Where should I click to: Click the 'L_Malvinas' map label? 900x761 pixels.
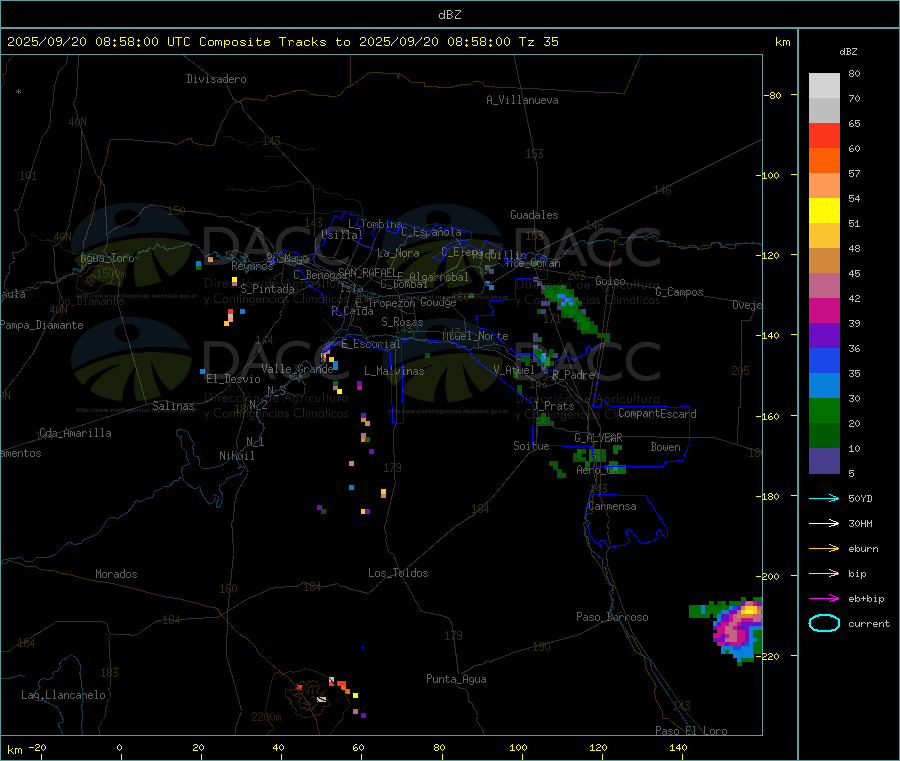394,371
